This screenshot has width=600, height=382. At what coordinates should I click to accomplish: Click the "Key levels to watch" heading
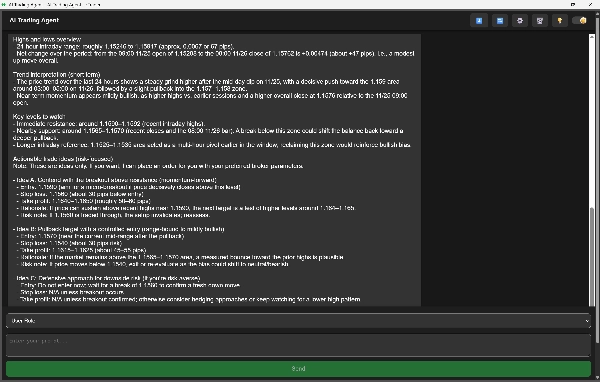point(39,117)
